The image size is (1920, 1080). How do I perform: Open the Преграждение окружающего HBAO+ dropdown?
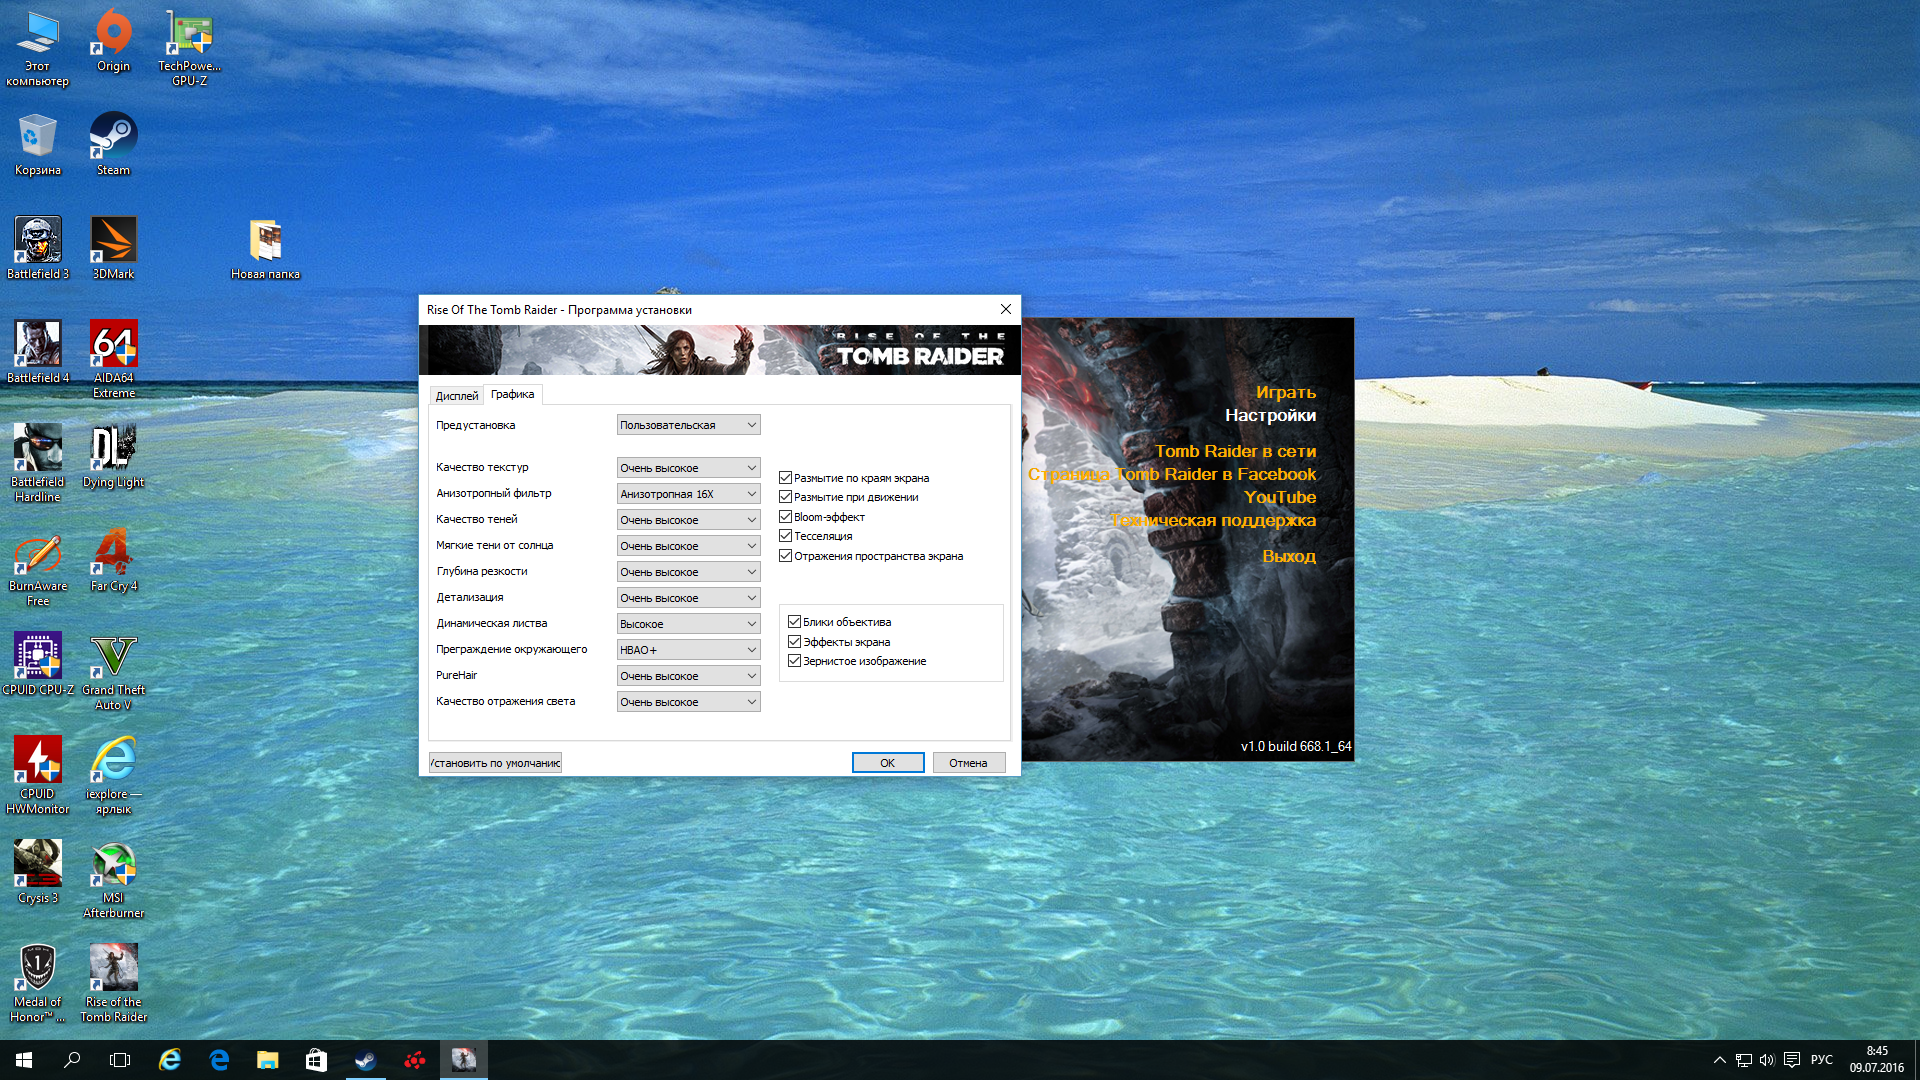[x=688, y=650]
